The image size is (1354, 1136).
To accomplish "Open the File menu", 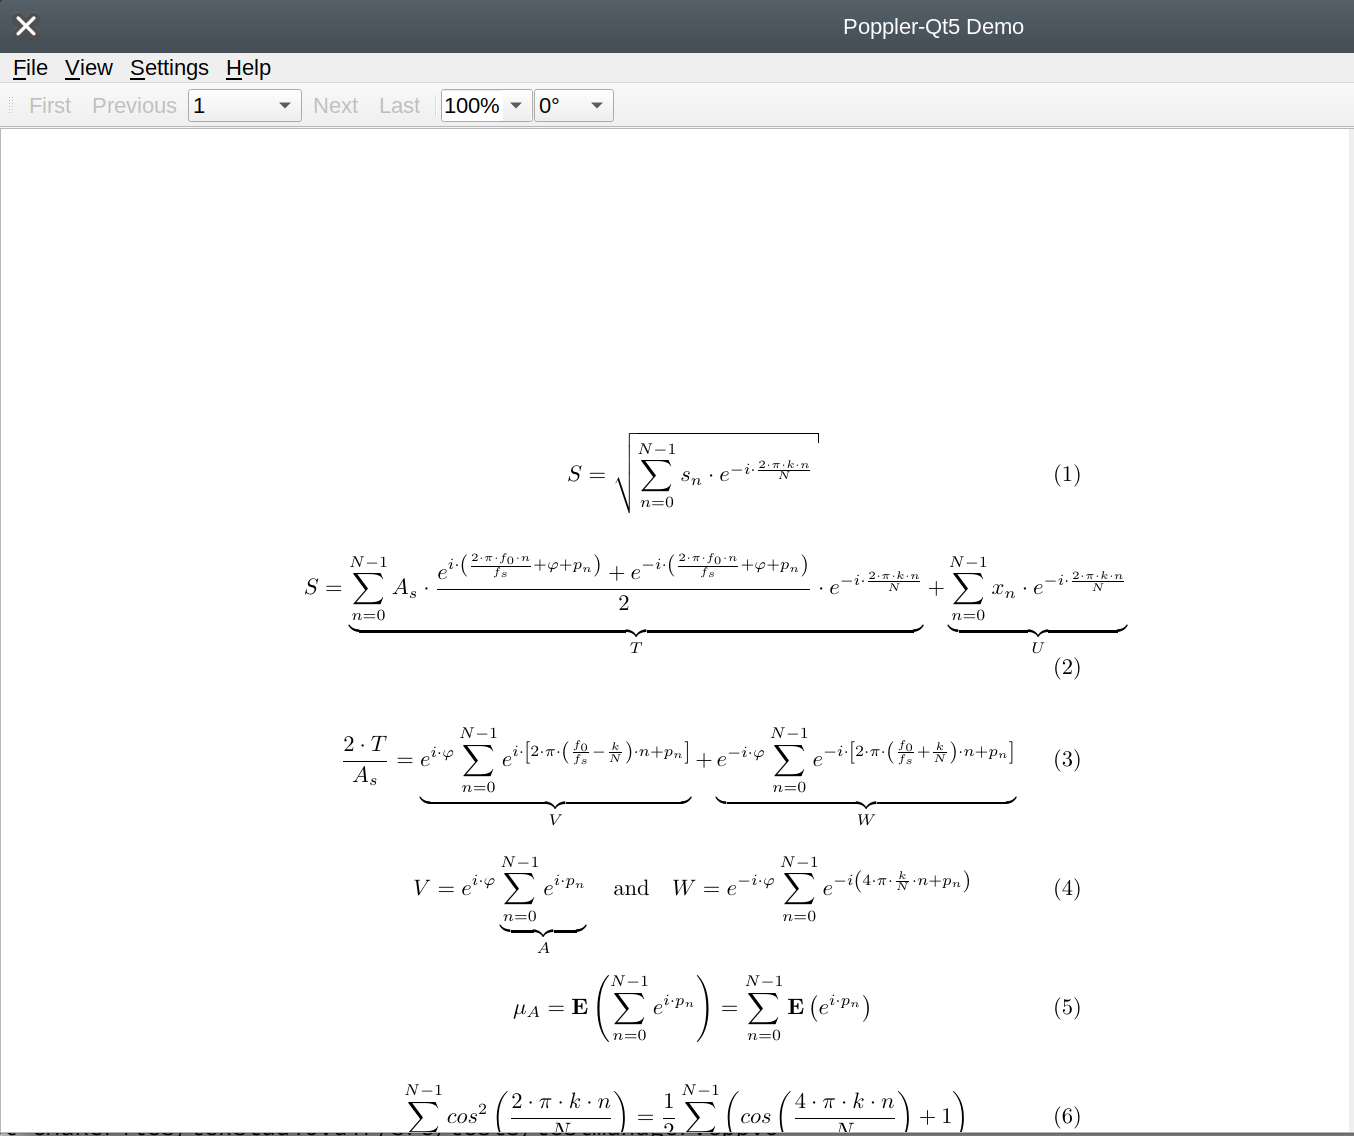I will (x=29, y=68).
